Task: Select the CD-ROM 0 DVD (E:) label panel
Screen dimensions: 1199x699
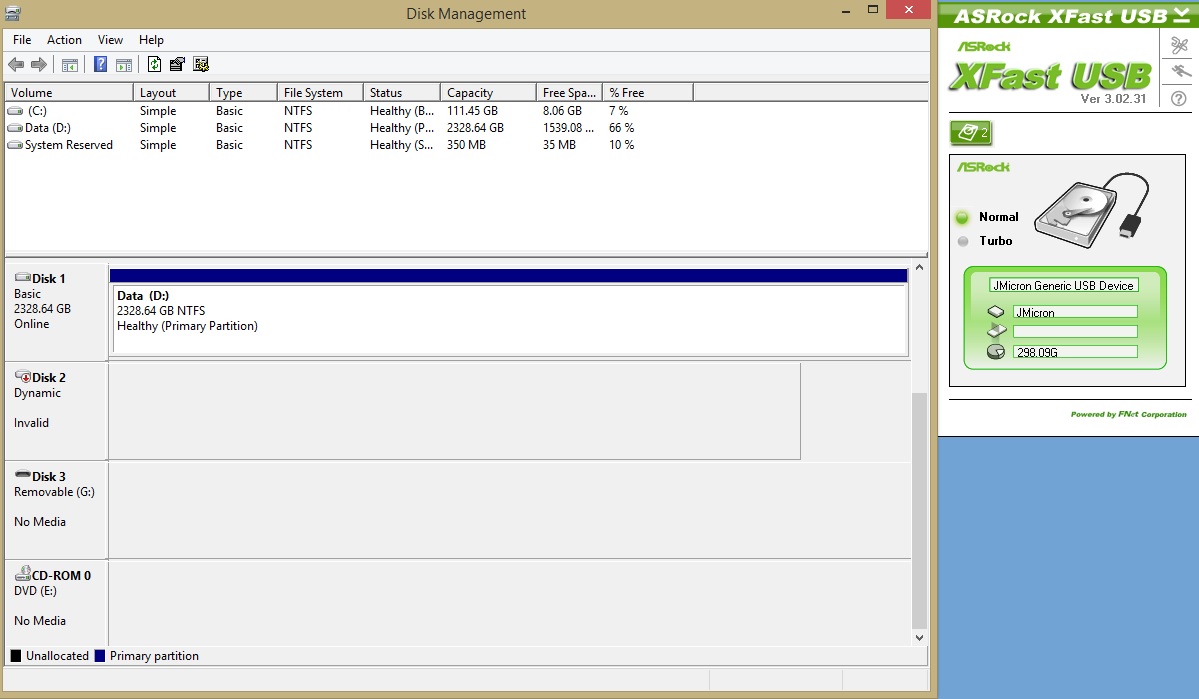Action: click(57, 603)
